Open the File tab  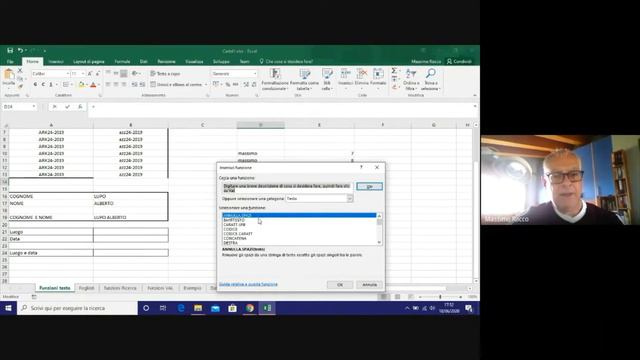pos(10,61)
